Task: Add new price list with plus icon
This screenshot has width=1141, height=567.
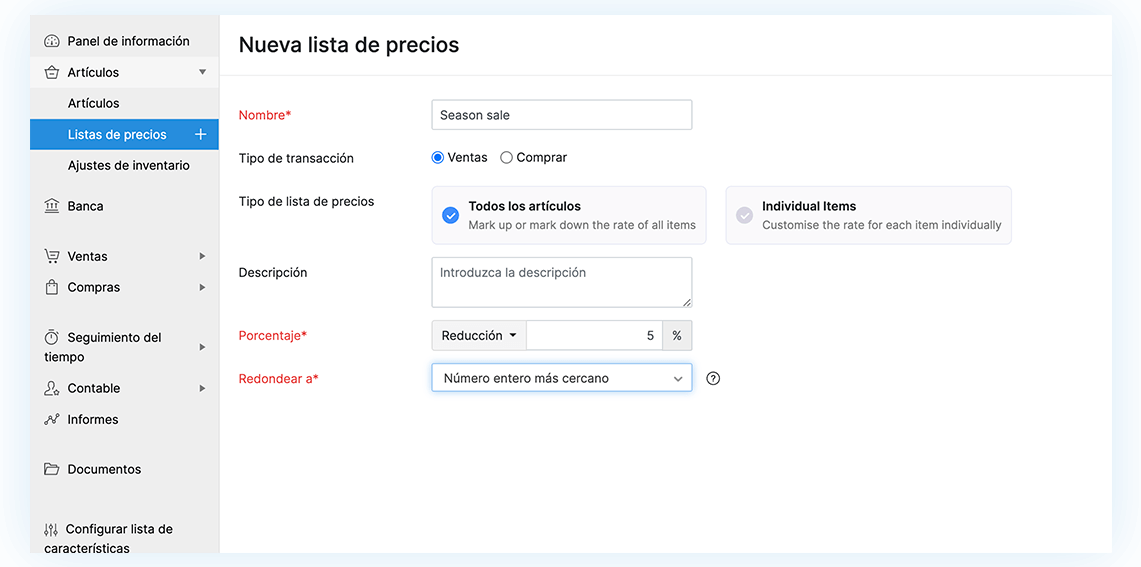Action: click(200, 134)
